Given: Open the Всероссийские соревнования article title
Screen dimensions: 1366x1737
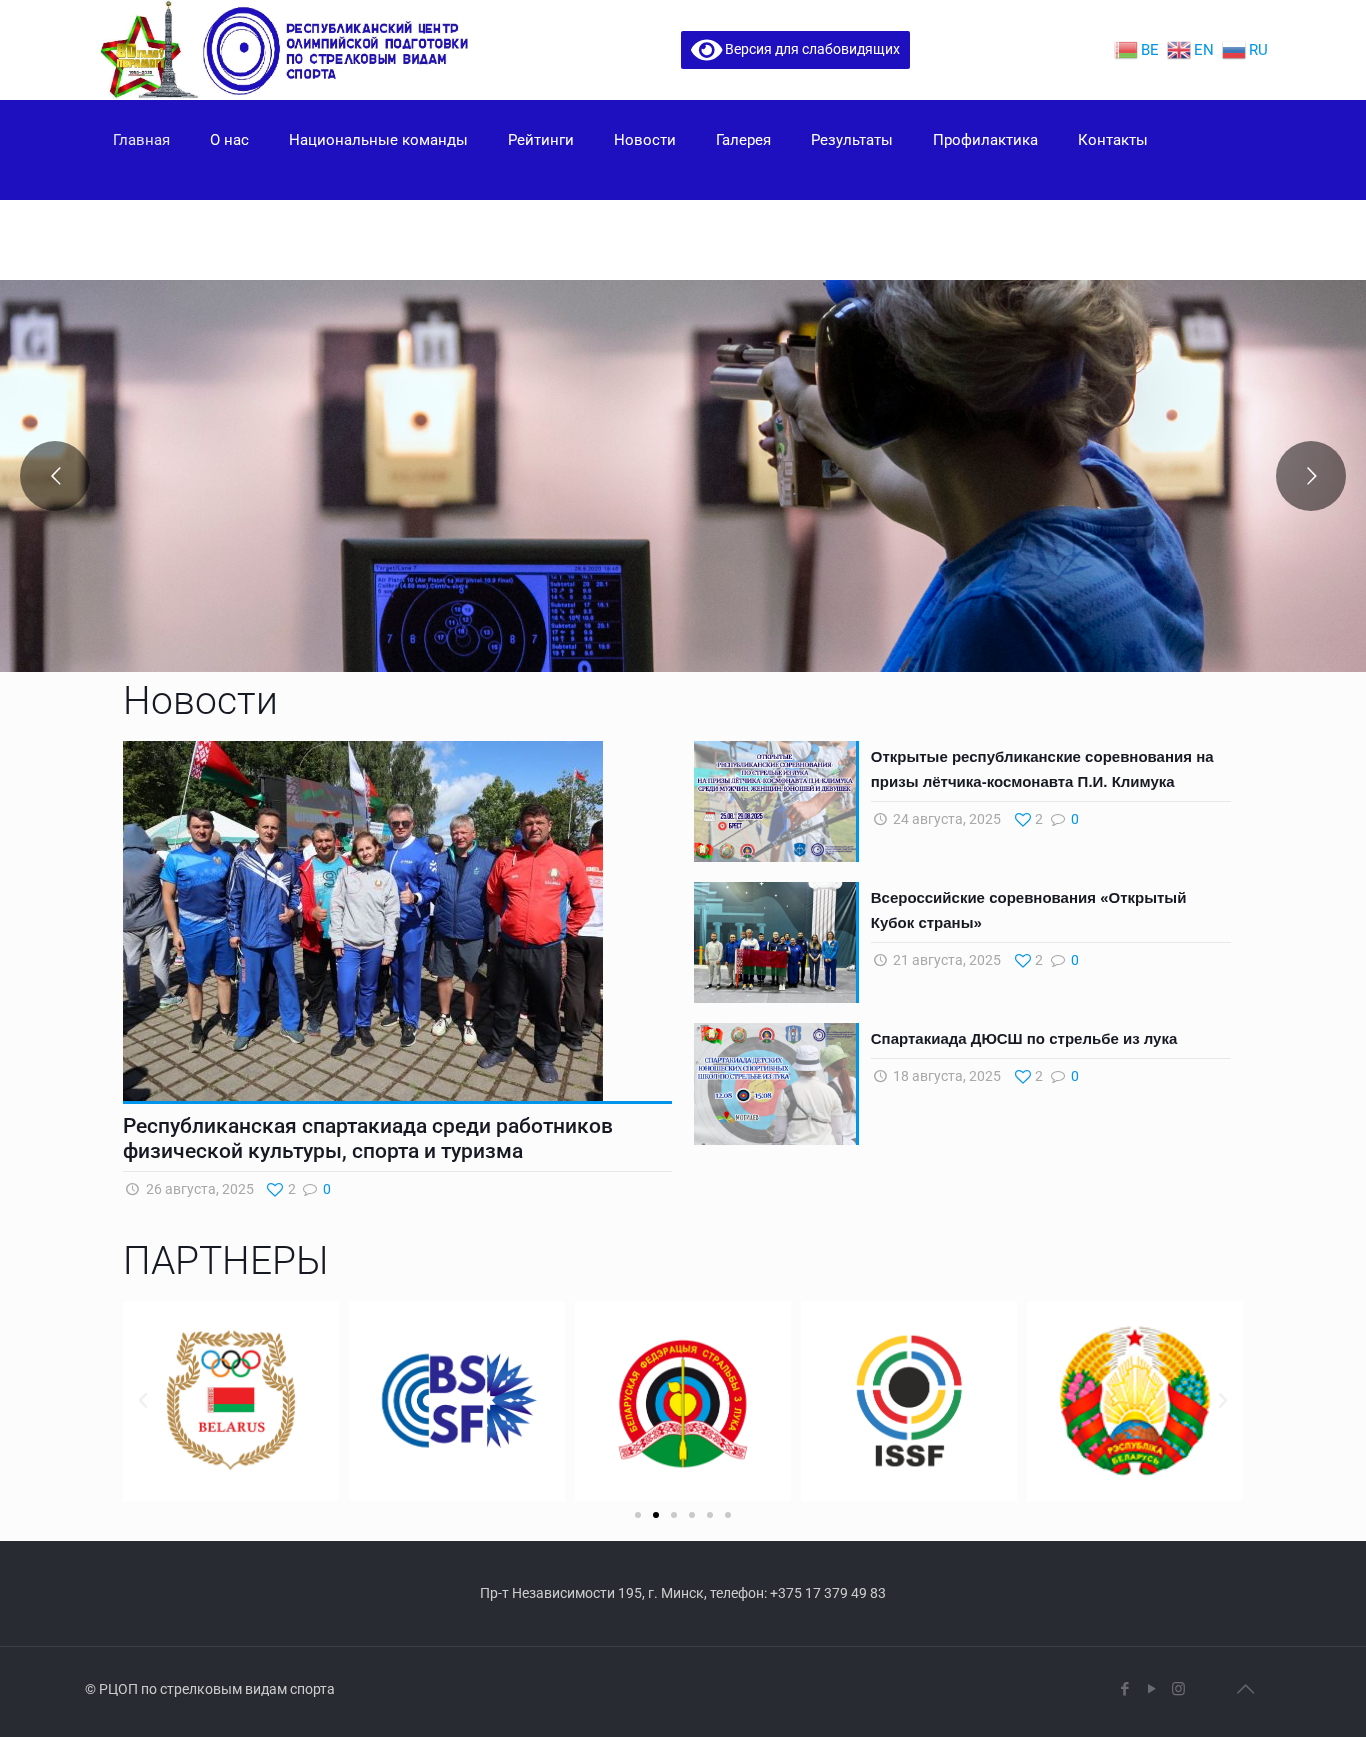Looking at the screenshot, I should (1028, 910).
